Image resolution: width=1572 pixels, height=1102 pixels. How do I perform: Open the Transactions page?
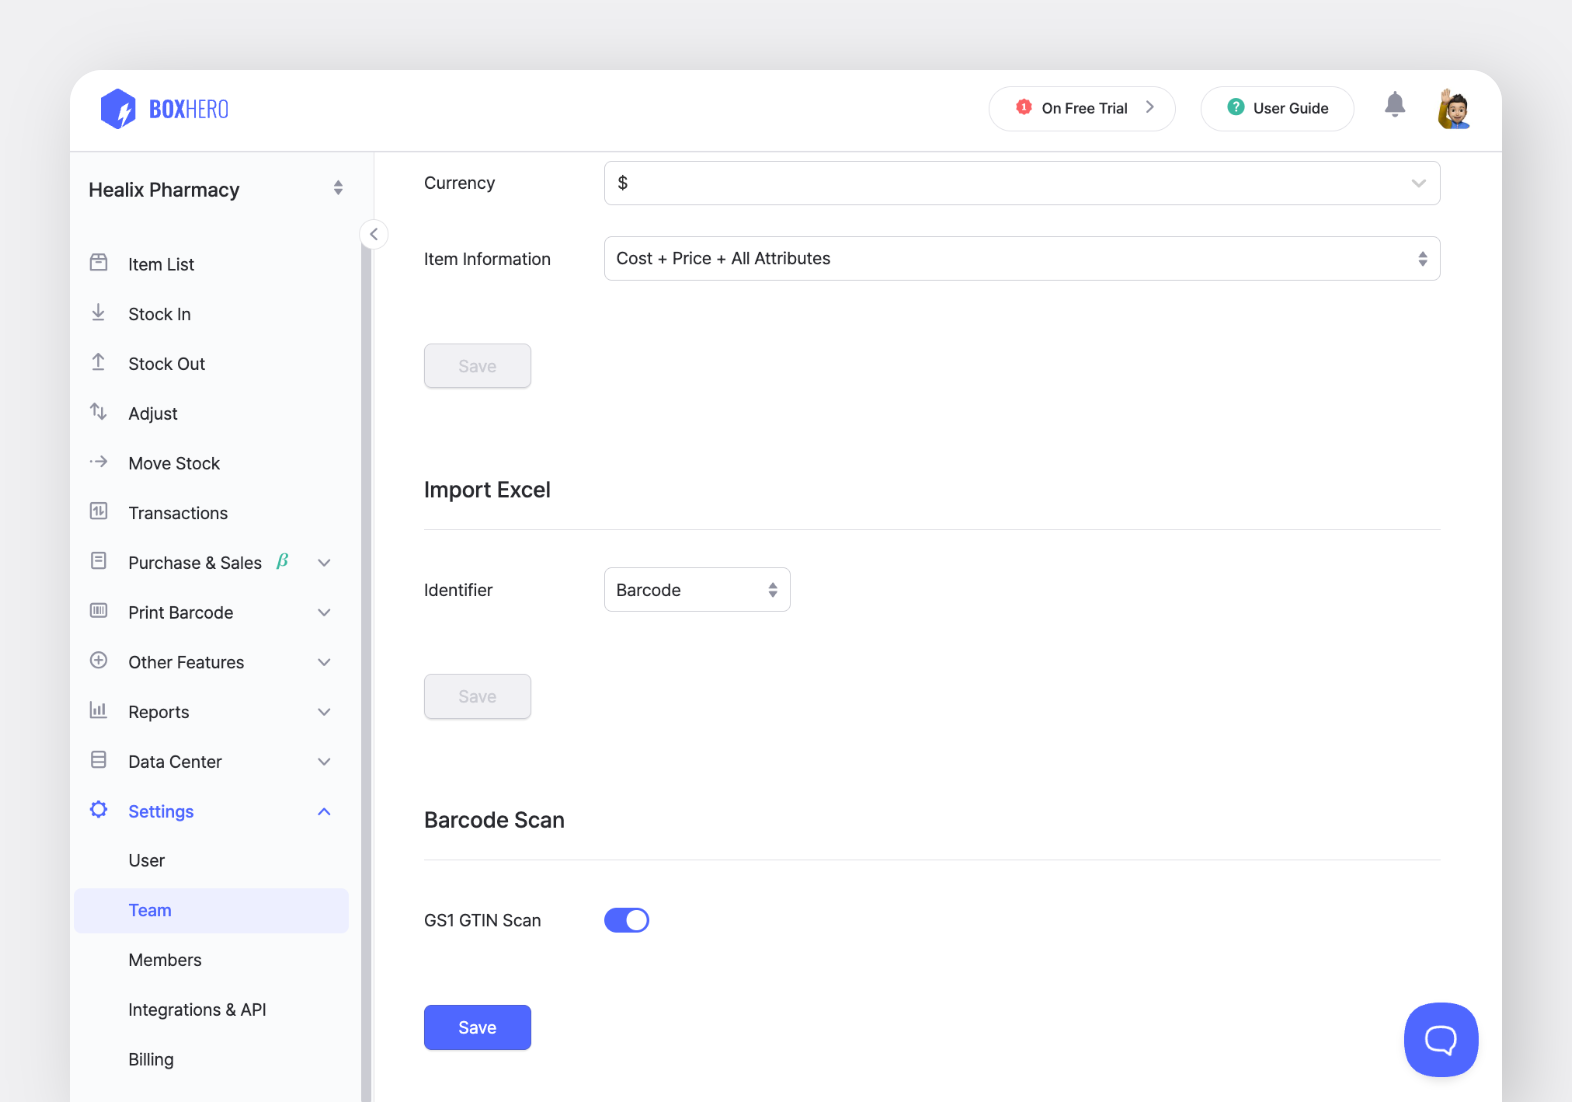coord(178,513)
